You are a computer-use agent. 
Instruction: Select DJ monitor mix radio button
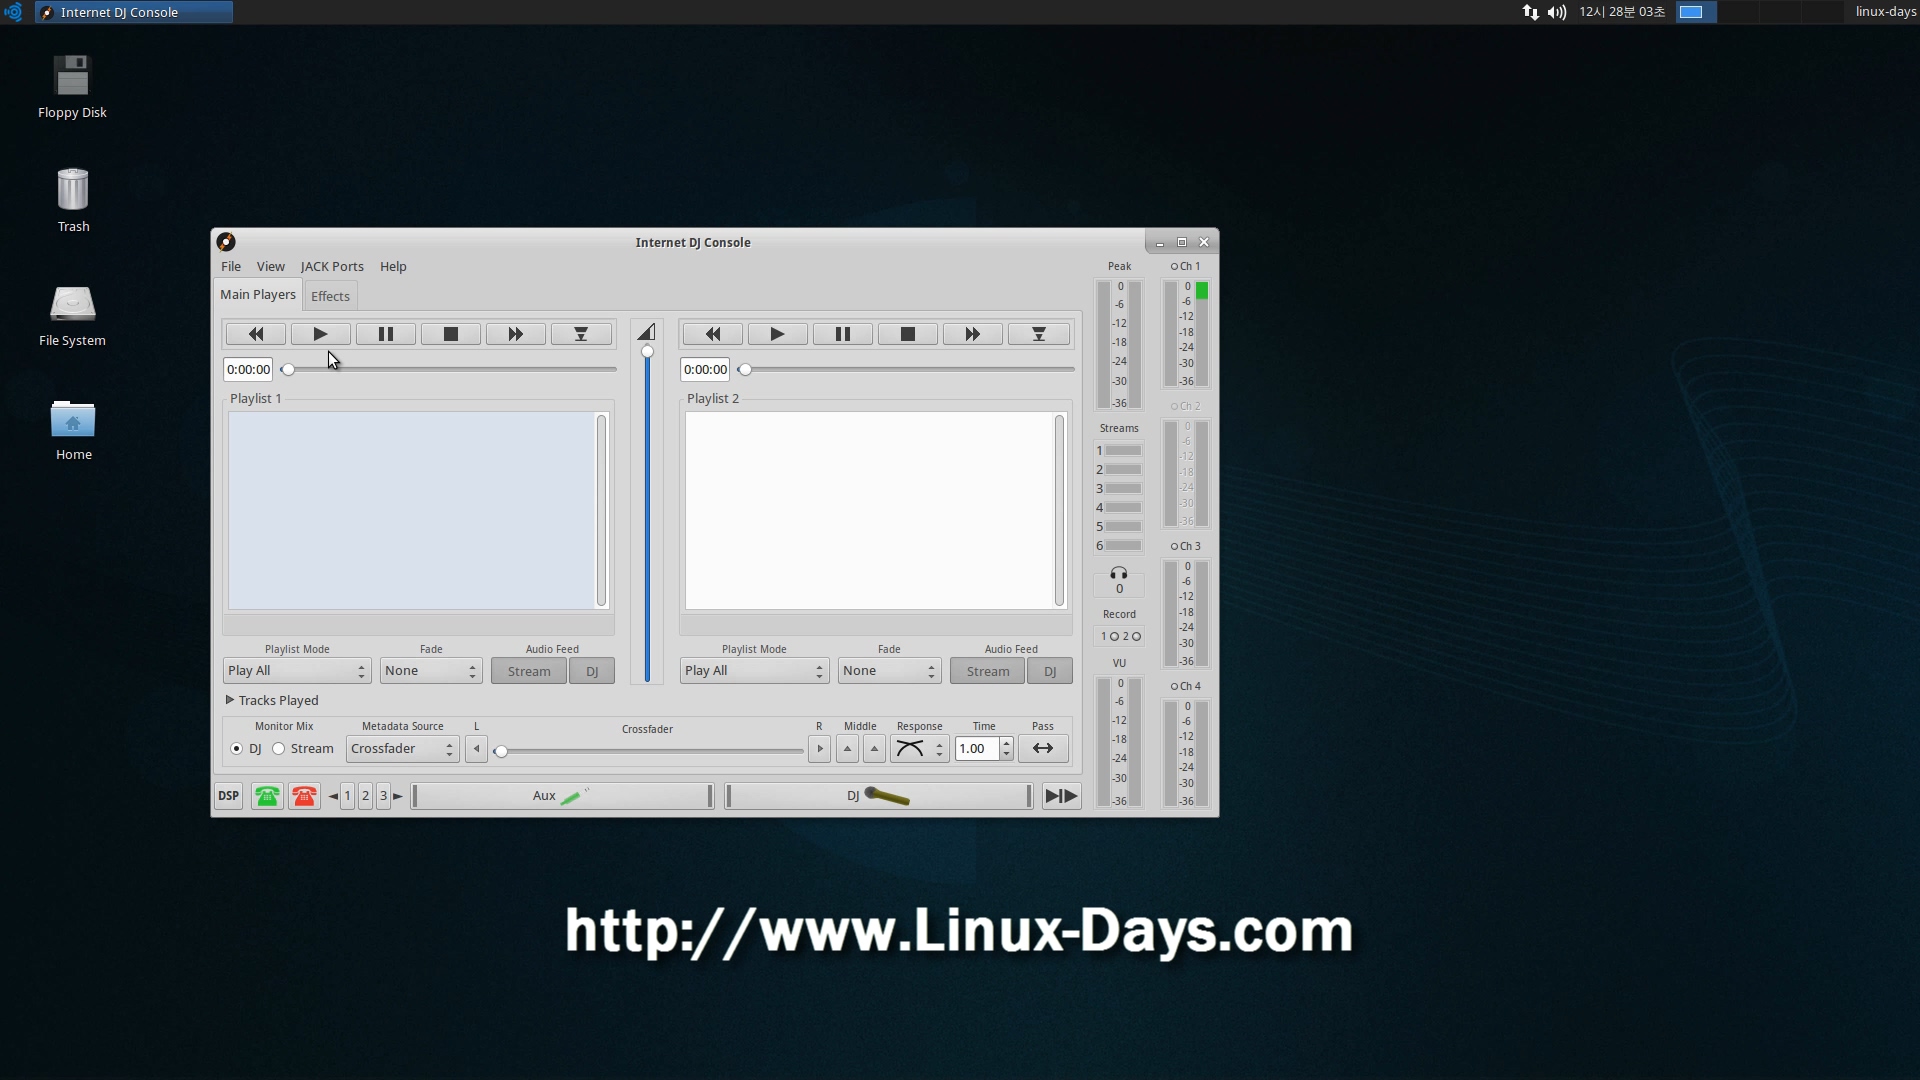(237, 749)
